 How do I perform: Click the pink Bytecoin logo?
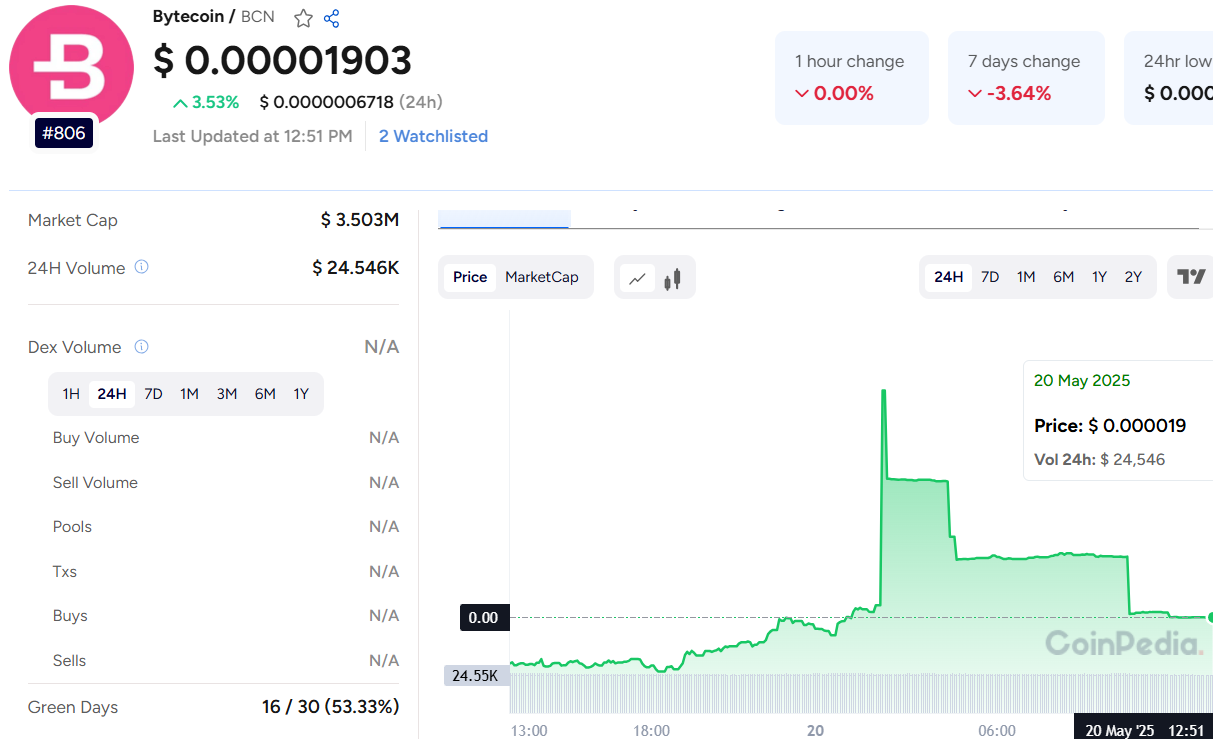(71, 67)
